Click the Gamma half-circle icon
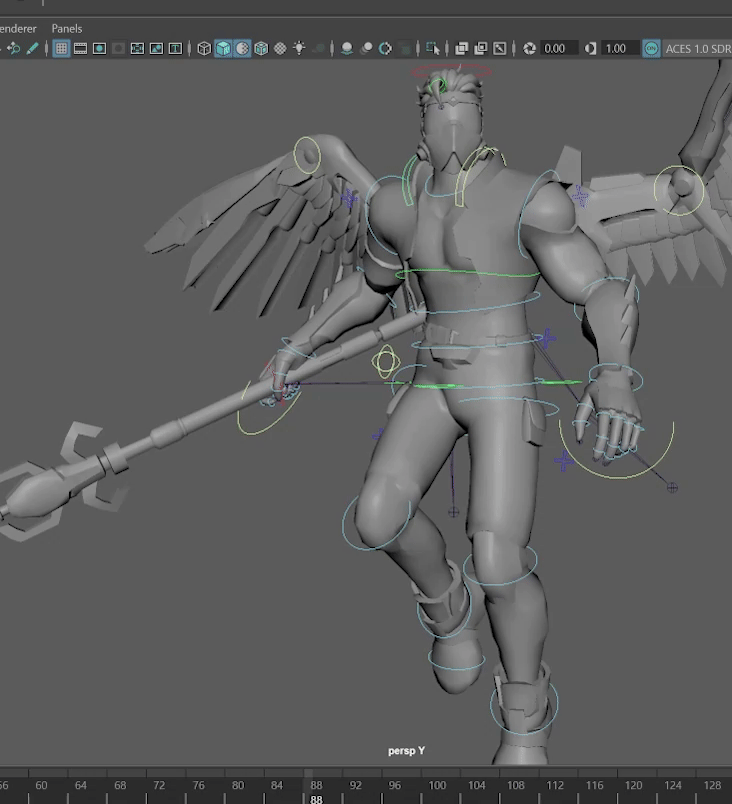The height and width of the screenshot is (804, 732). click(590, 49)
